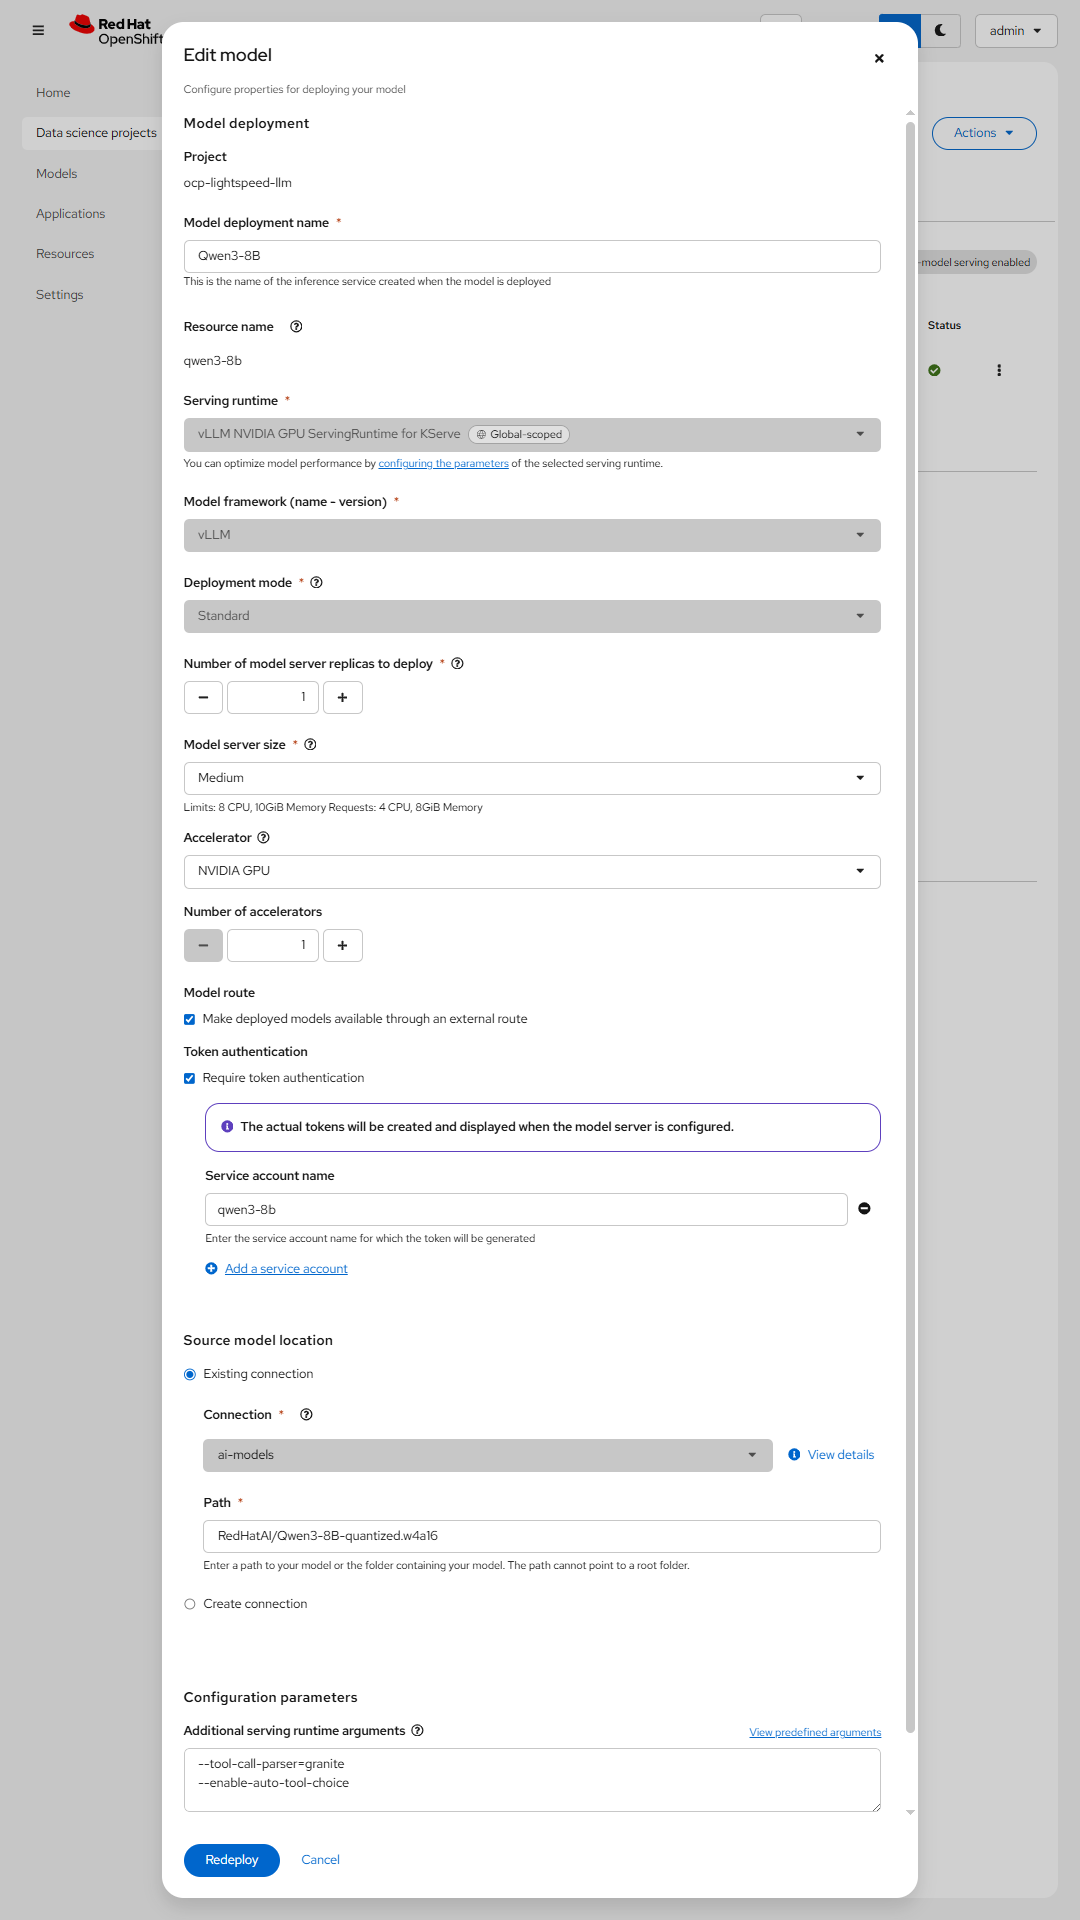Viewport: 1080px width, 1920px height.
Task: Toggle dark mode with the moon icon
Action: point(940,31)
